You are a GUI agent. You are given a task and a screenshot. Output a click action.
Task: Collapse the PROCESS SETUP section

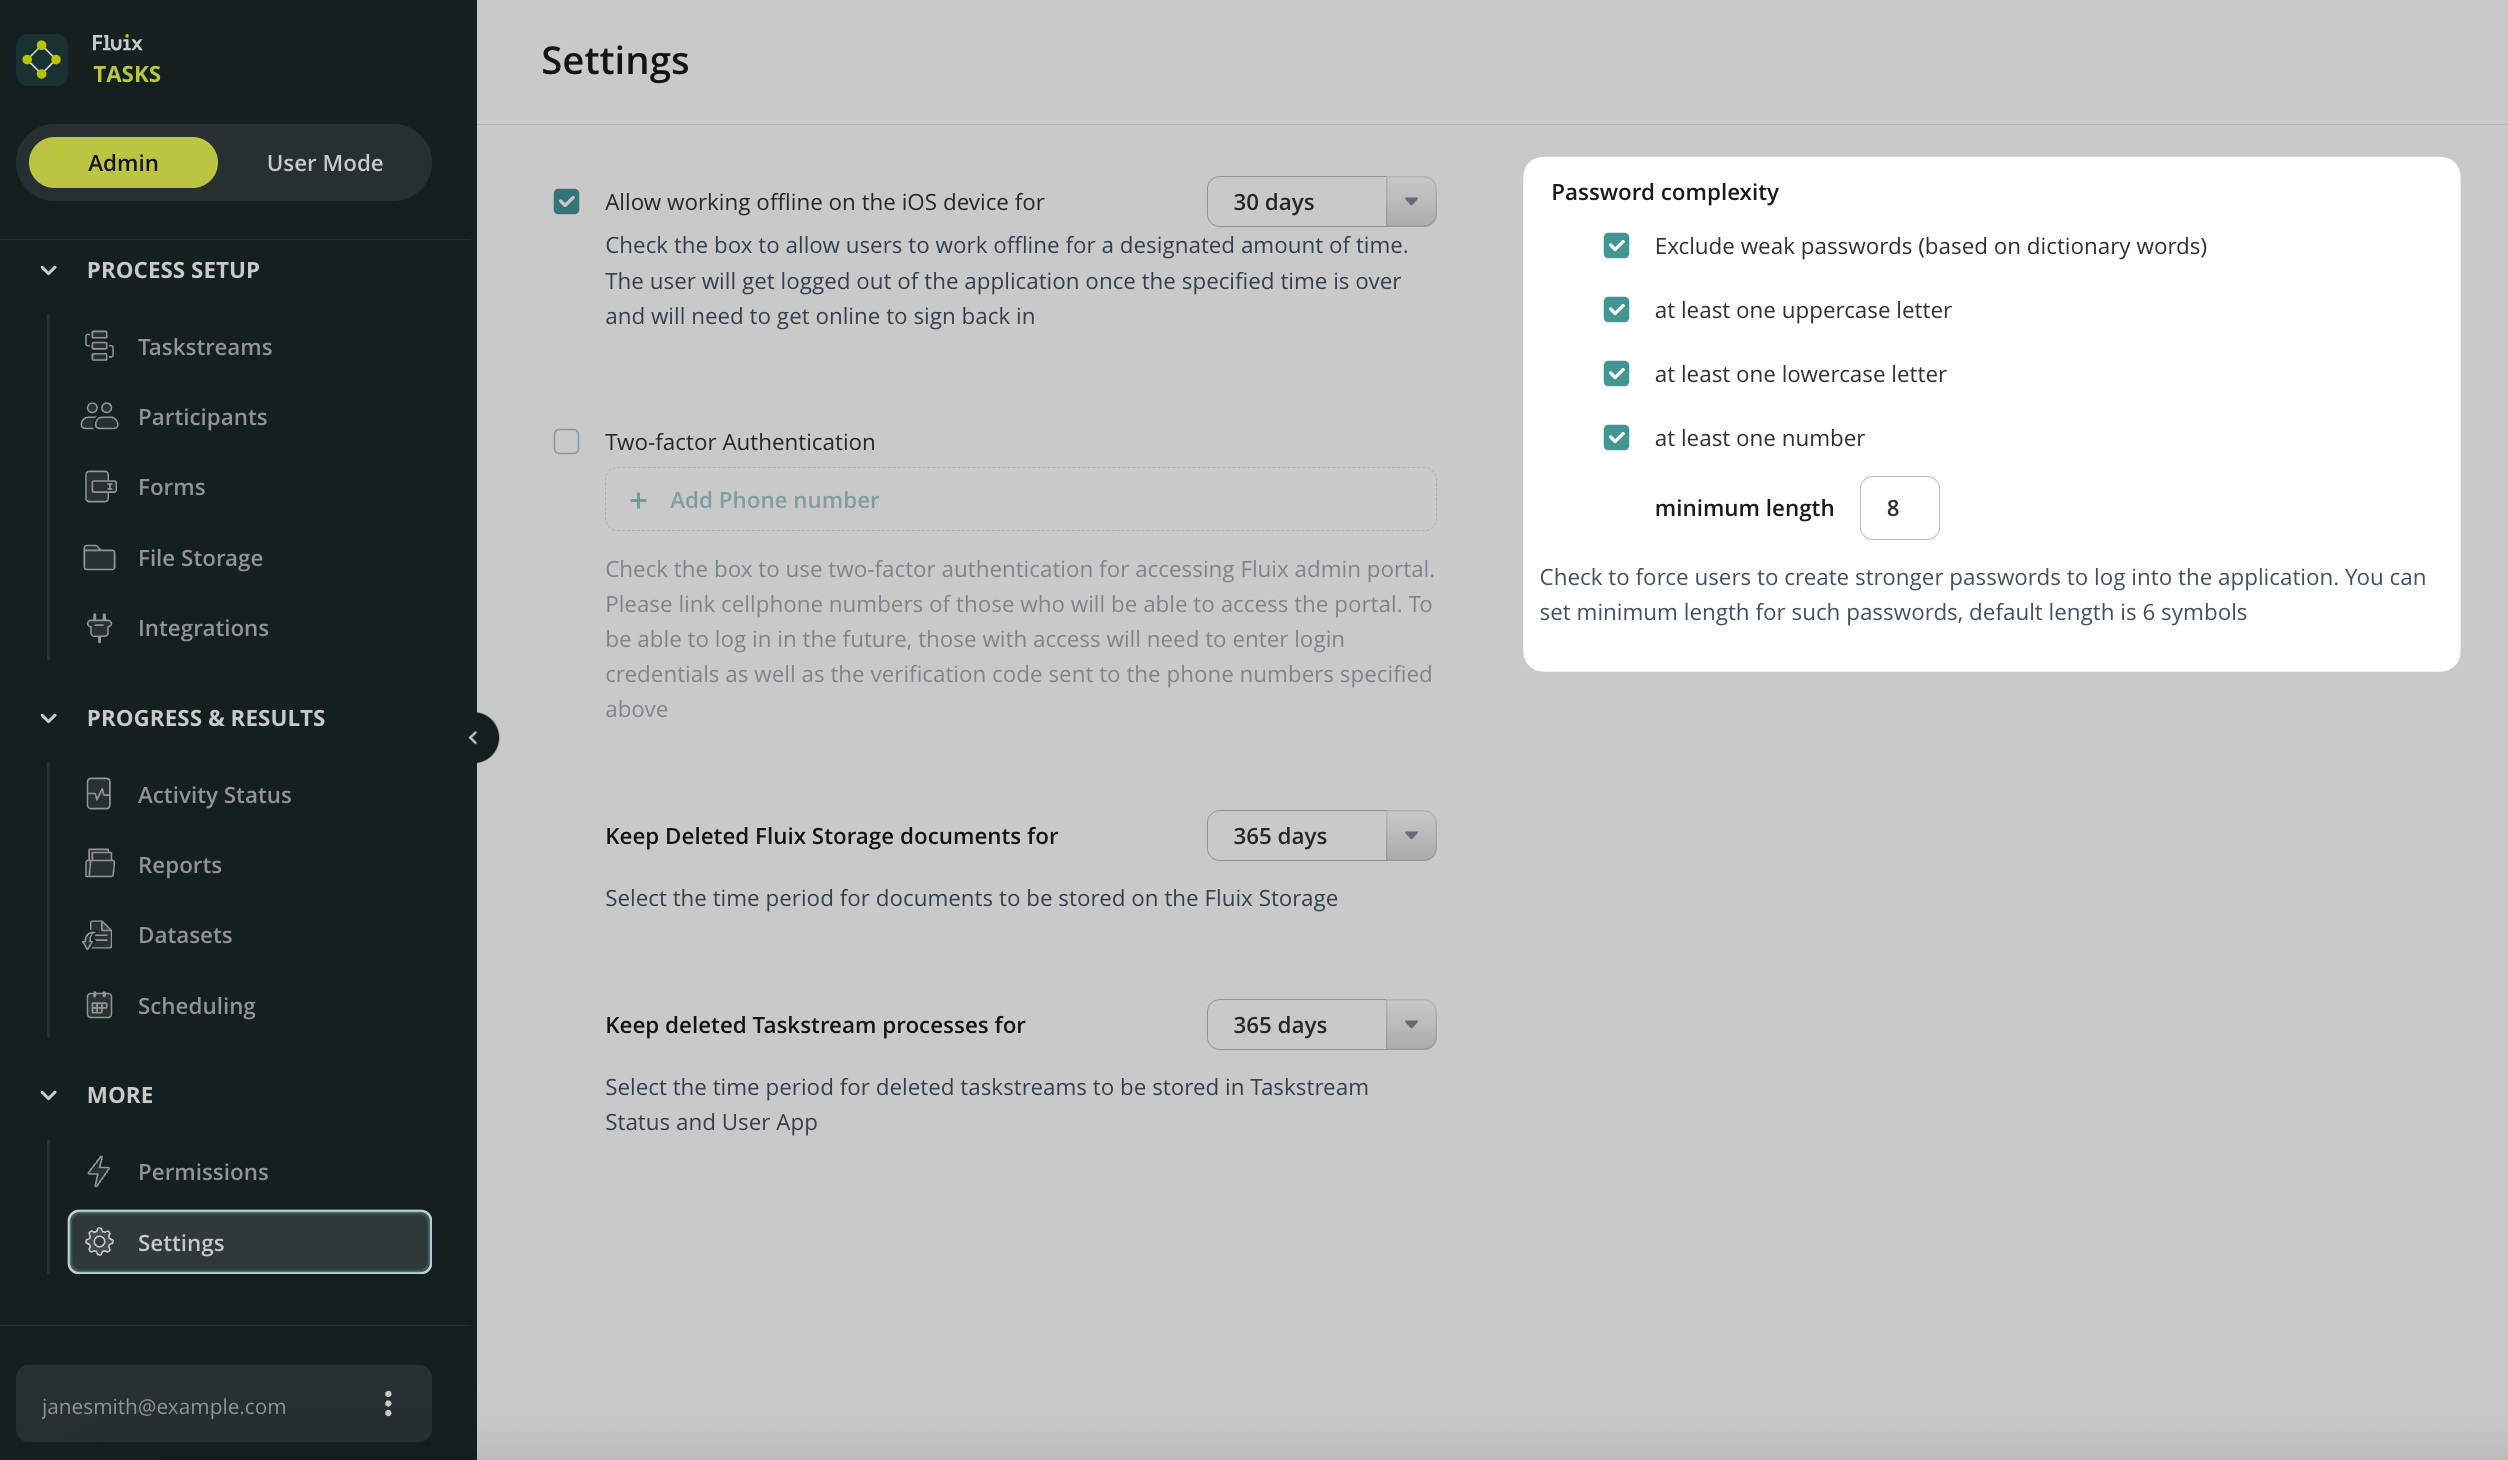48,270
